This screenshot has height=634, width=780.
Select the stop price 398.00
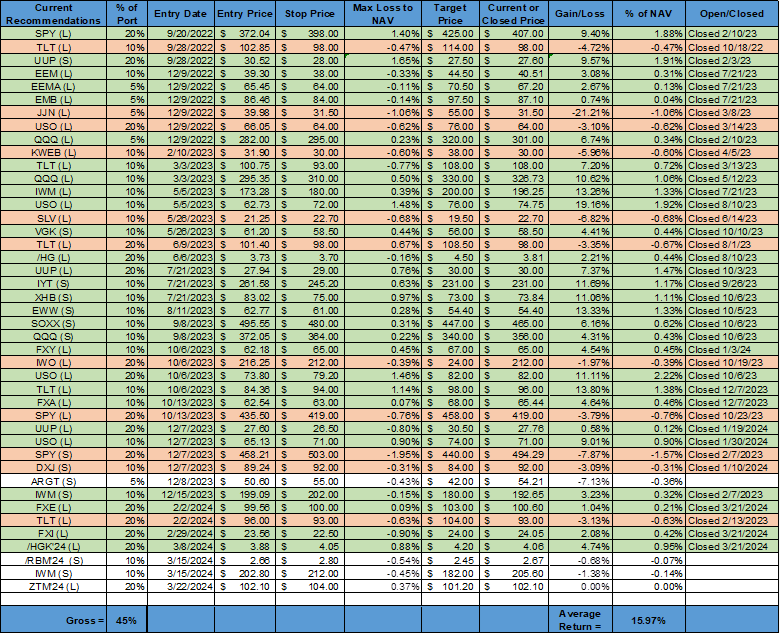click(309, 34)
